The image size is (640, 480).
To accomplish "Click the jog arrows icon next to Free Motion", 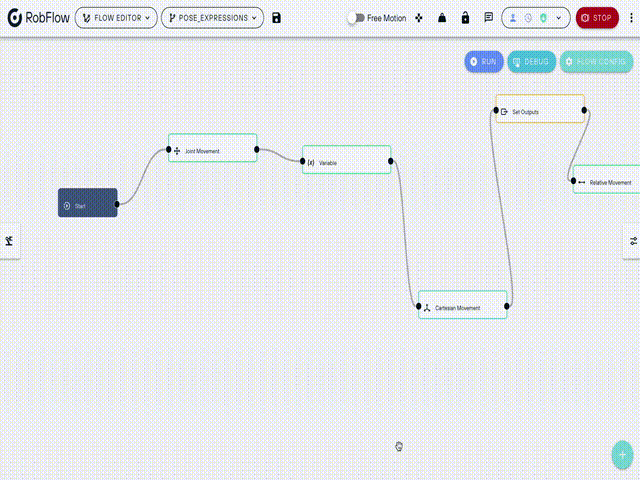I will [419, 18].
